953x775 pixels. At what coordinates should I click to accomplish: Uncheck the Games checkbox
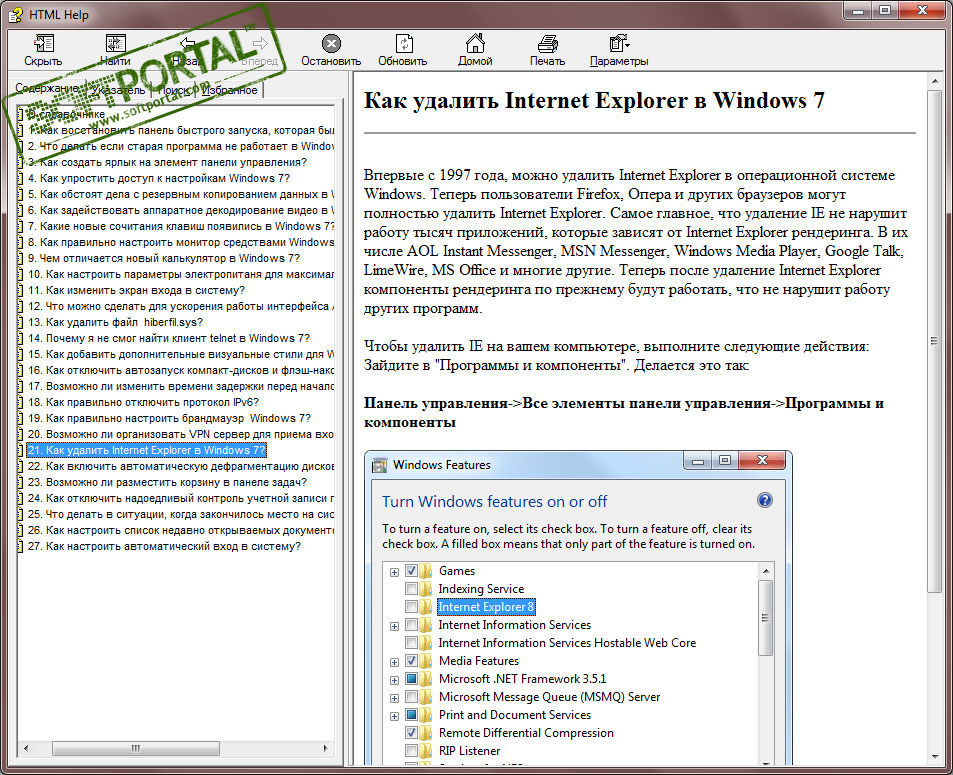[411, 571]
